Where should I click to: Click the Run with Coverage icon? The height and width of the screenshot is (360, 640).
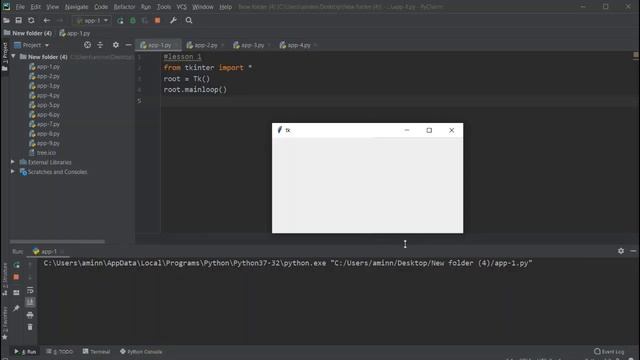pos(145,20)
